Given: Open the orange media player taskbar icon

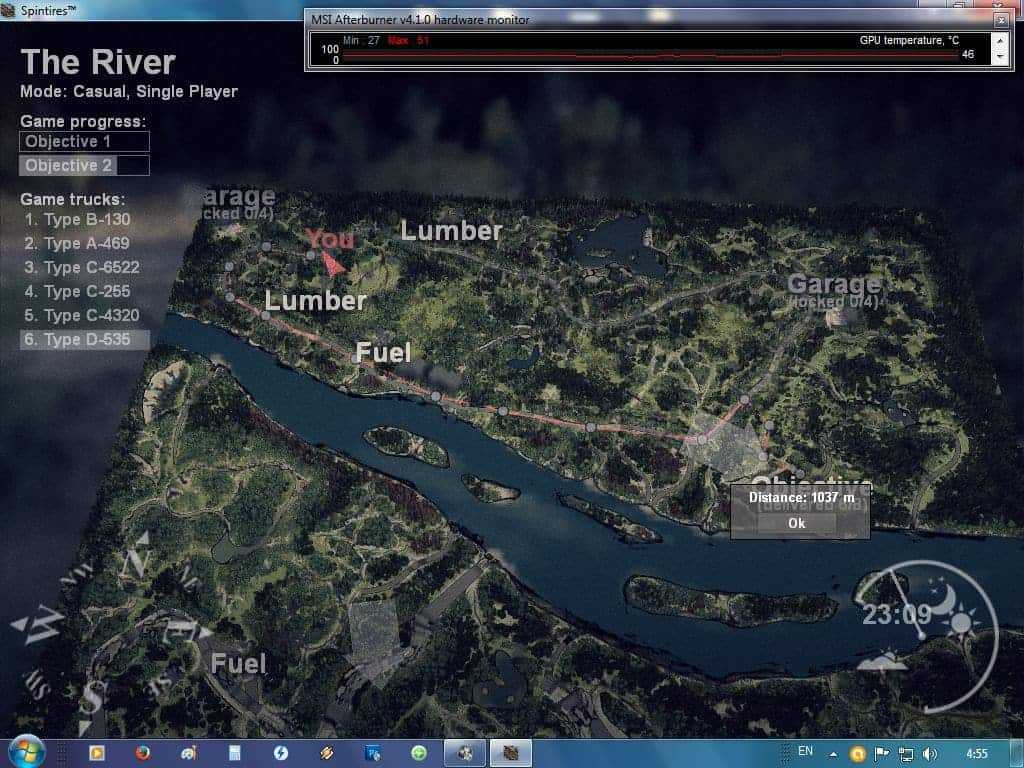Looking at the screenshot, I should tap(97, 753).
